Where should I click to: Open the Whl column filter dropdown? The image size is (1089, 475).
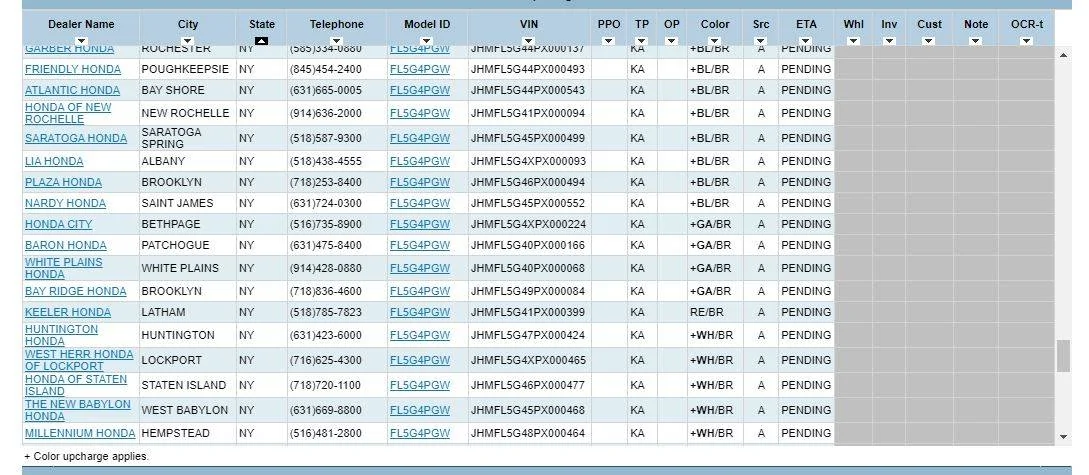[x=854, y=41]
